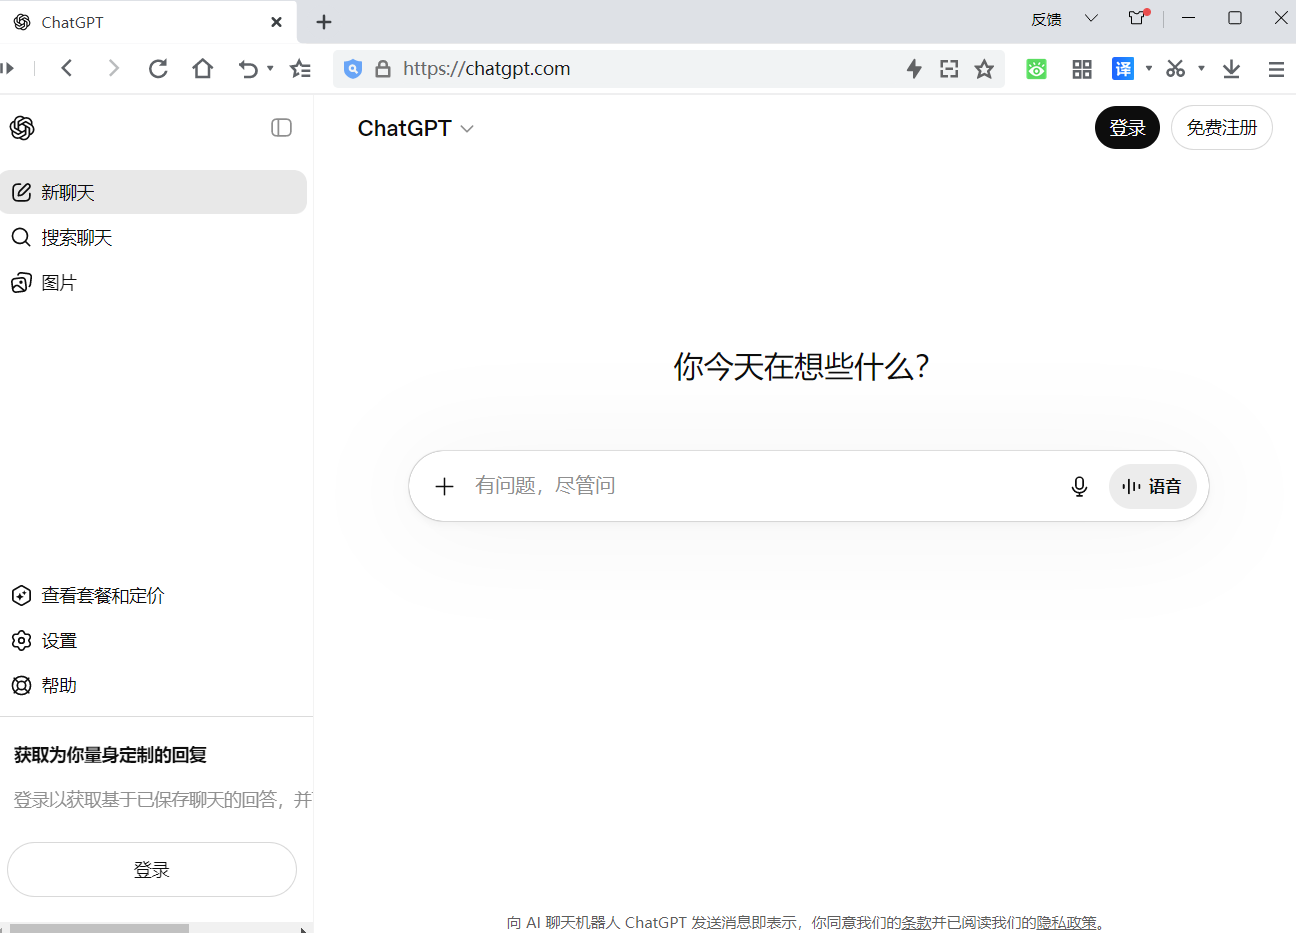Open a new browser tab with plus
Viewport: 1296px width, 933px height.
[324, 22]
